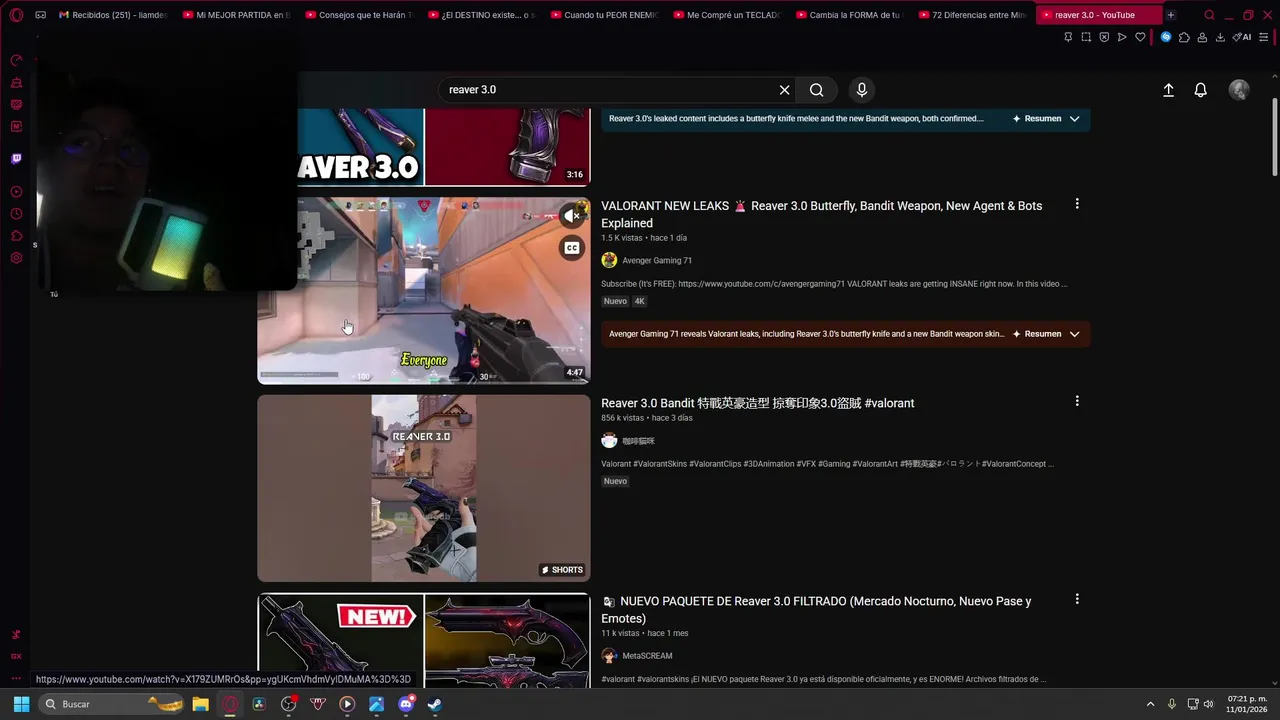Open 'Reaver 3.0 Bandit' shorts video title
This screenshot has height=720, width=1280.
click(x=757, y=403)
